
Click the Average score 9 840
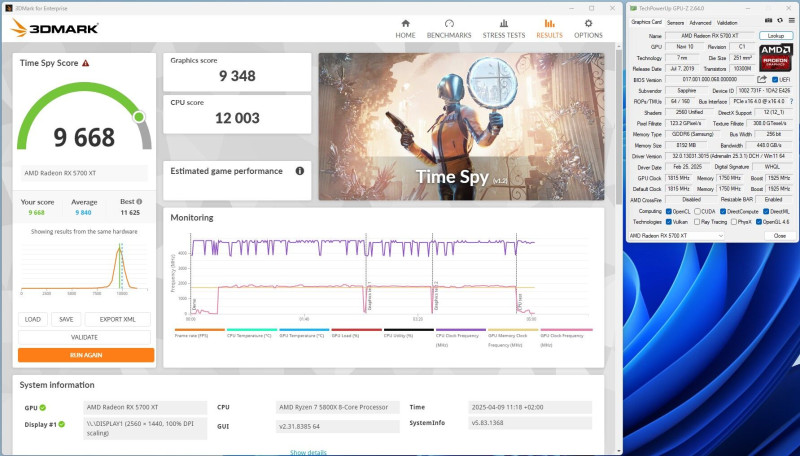(83, 213)
